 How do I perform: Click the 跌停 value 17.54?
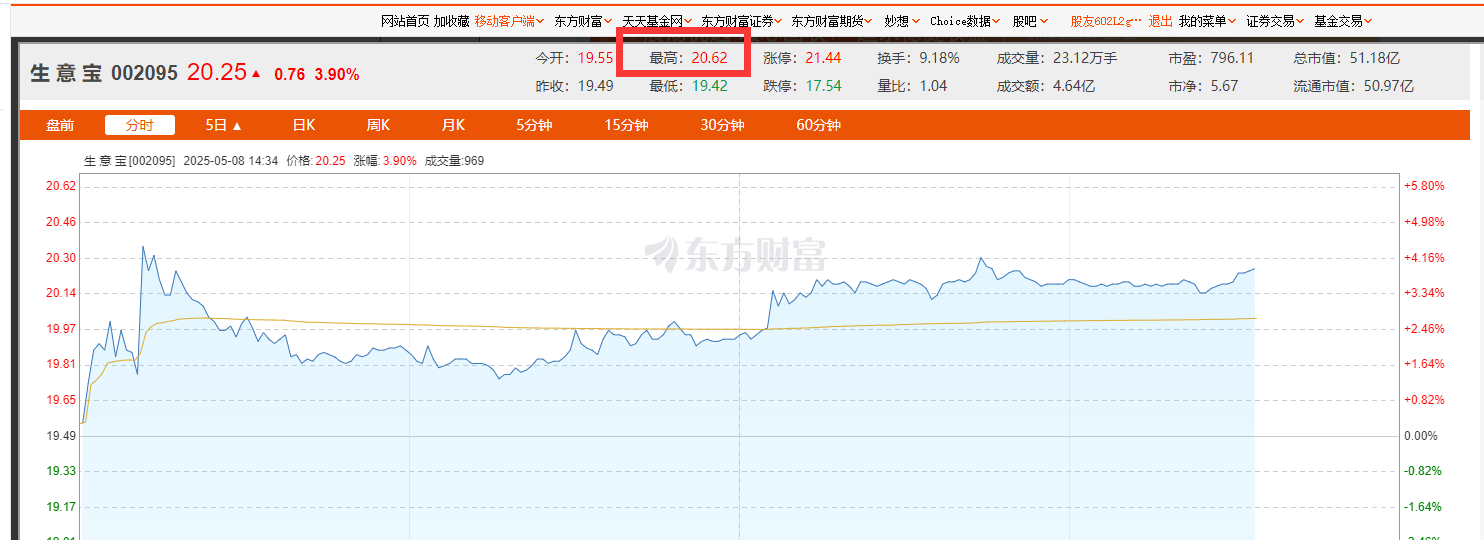click(x=823, y=86)
